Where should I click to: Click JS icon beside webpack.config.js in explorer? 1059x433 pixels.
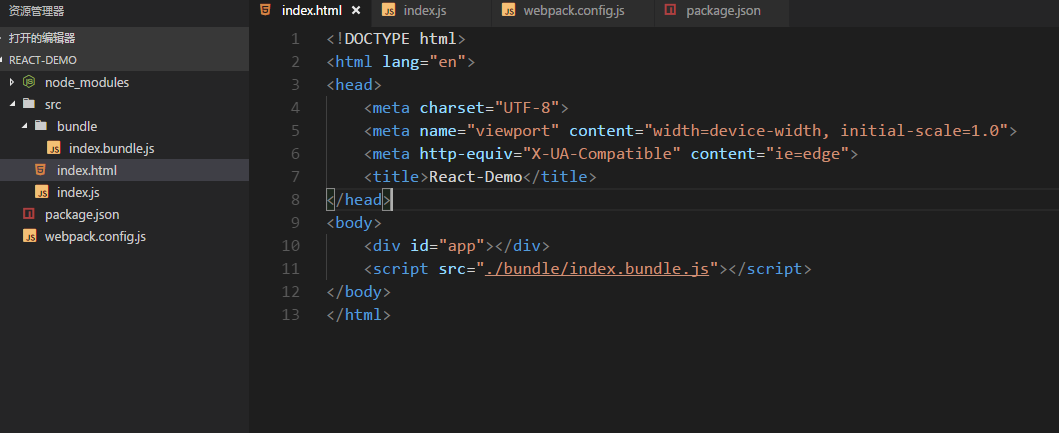click(x=29, y=236)
